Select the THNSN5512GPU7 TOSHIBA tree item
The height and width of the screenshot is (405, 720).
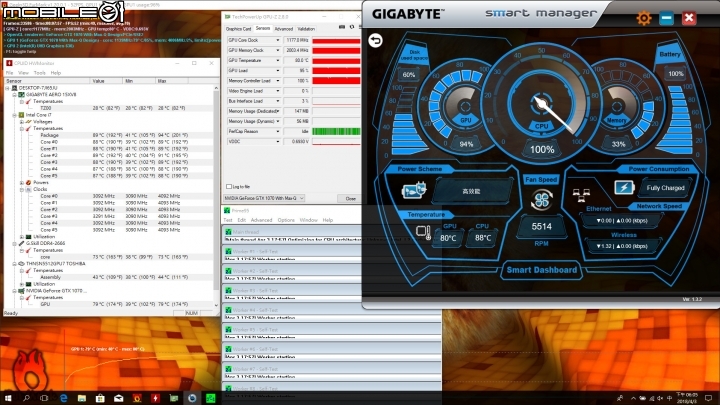56,264
